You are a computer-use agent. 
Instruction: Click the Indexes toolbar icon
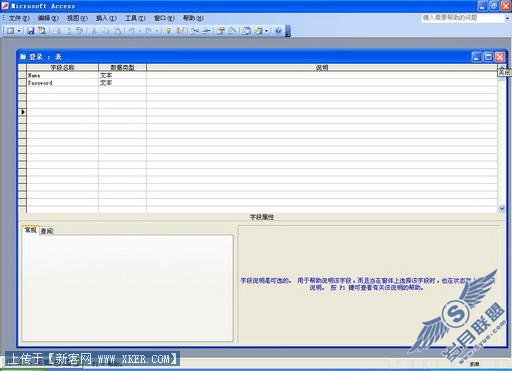click(x=180, y=31)
